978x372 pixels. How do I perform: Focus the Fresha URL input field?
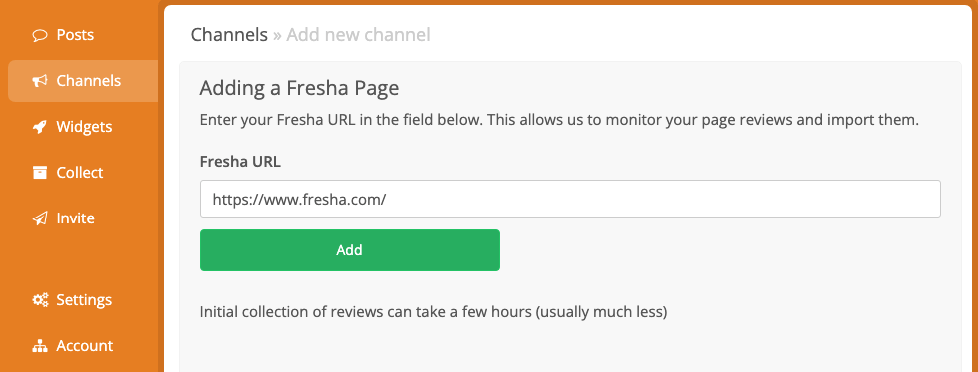(570, 199)
